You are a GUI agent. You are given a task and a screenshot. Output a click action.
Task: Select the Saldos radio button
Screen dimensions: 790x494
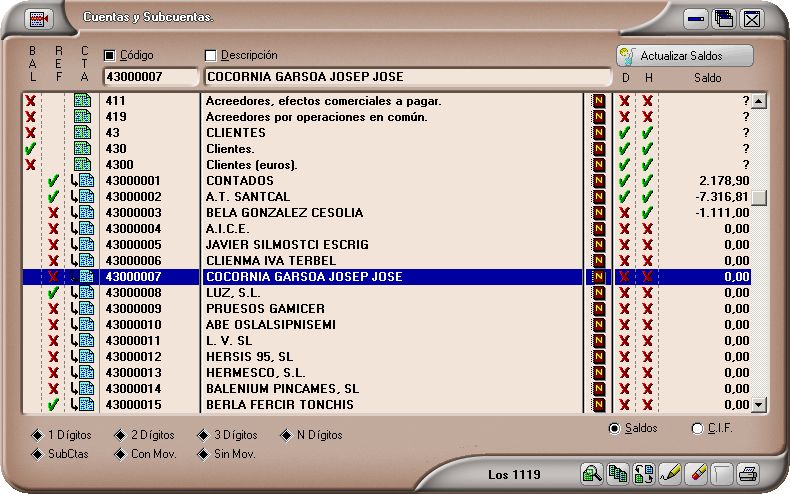pyautogui.click(x=615, y=428)
